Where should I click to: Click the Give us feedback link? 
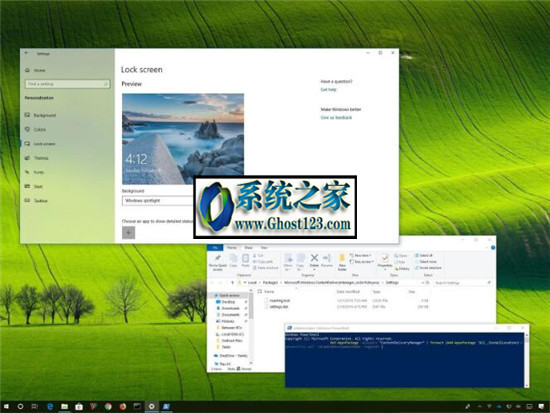pyautogui.click(x=336, y=118)
